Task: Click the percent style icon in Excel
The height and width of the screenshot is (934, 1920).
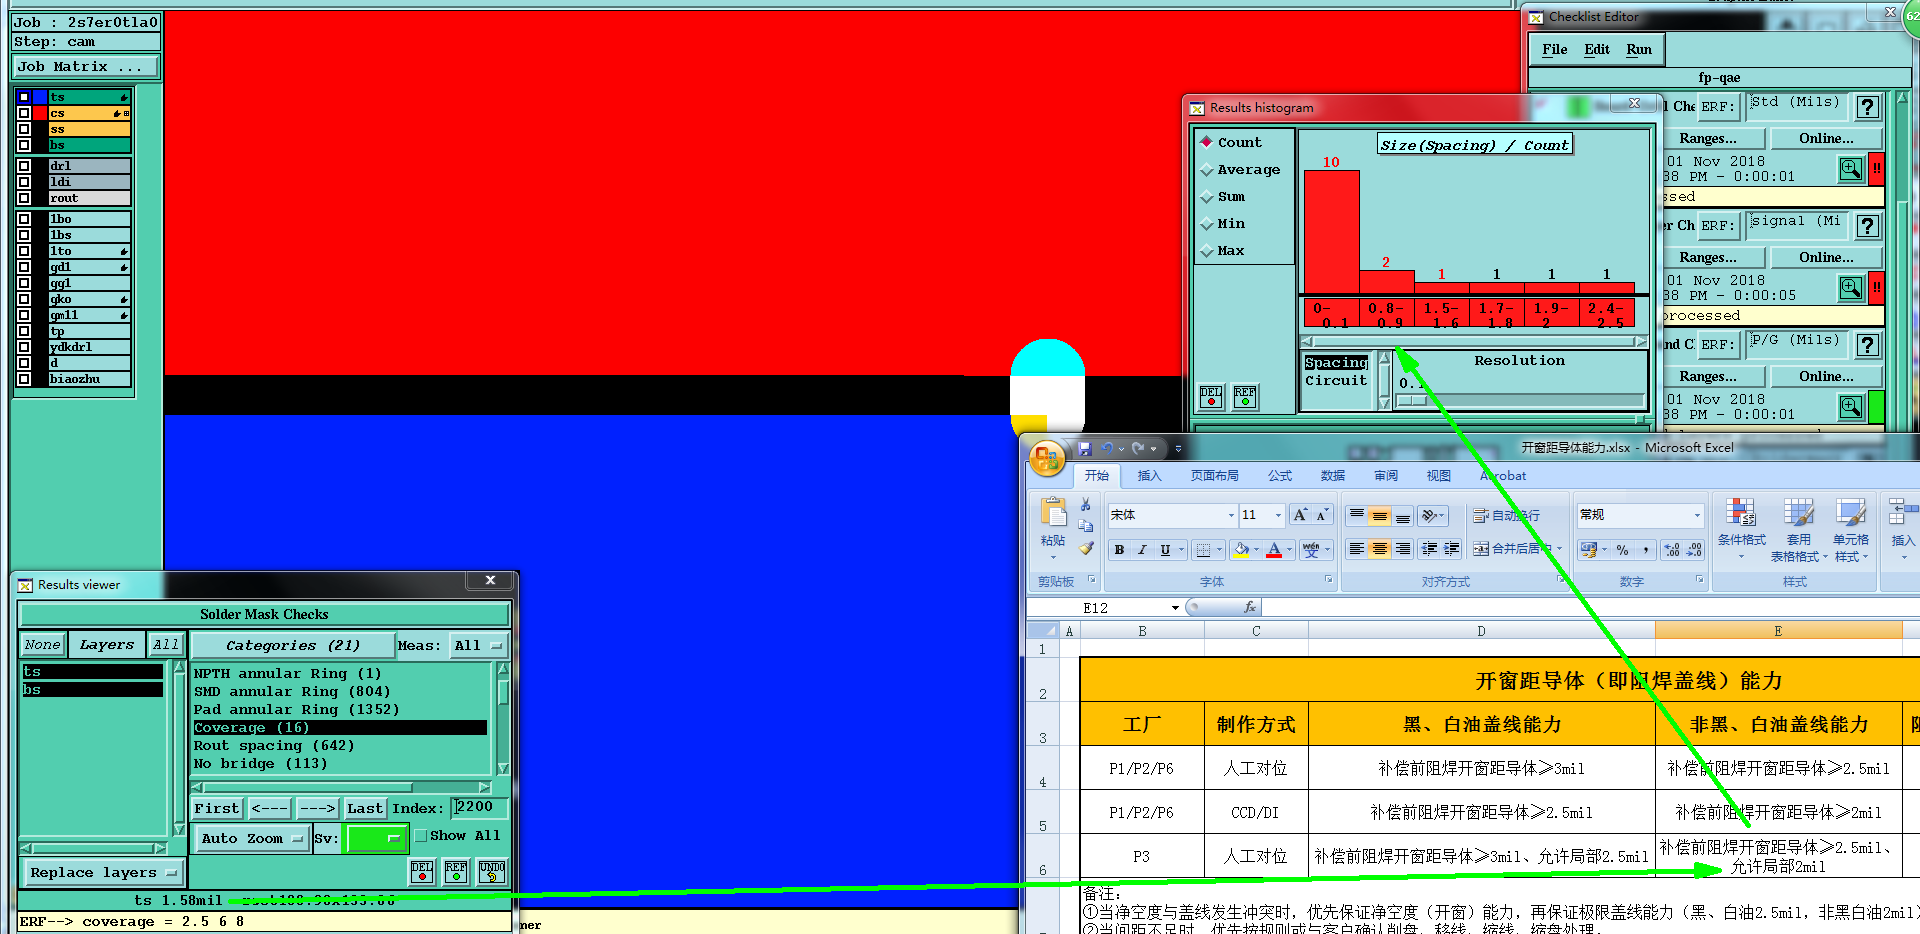Action: click(x=1622, y=549)
